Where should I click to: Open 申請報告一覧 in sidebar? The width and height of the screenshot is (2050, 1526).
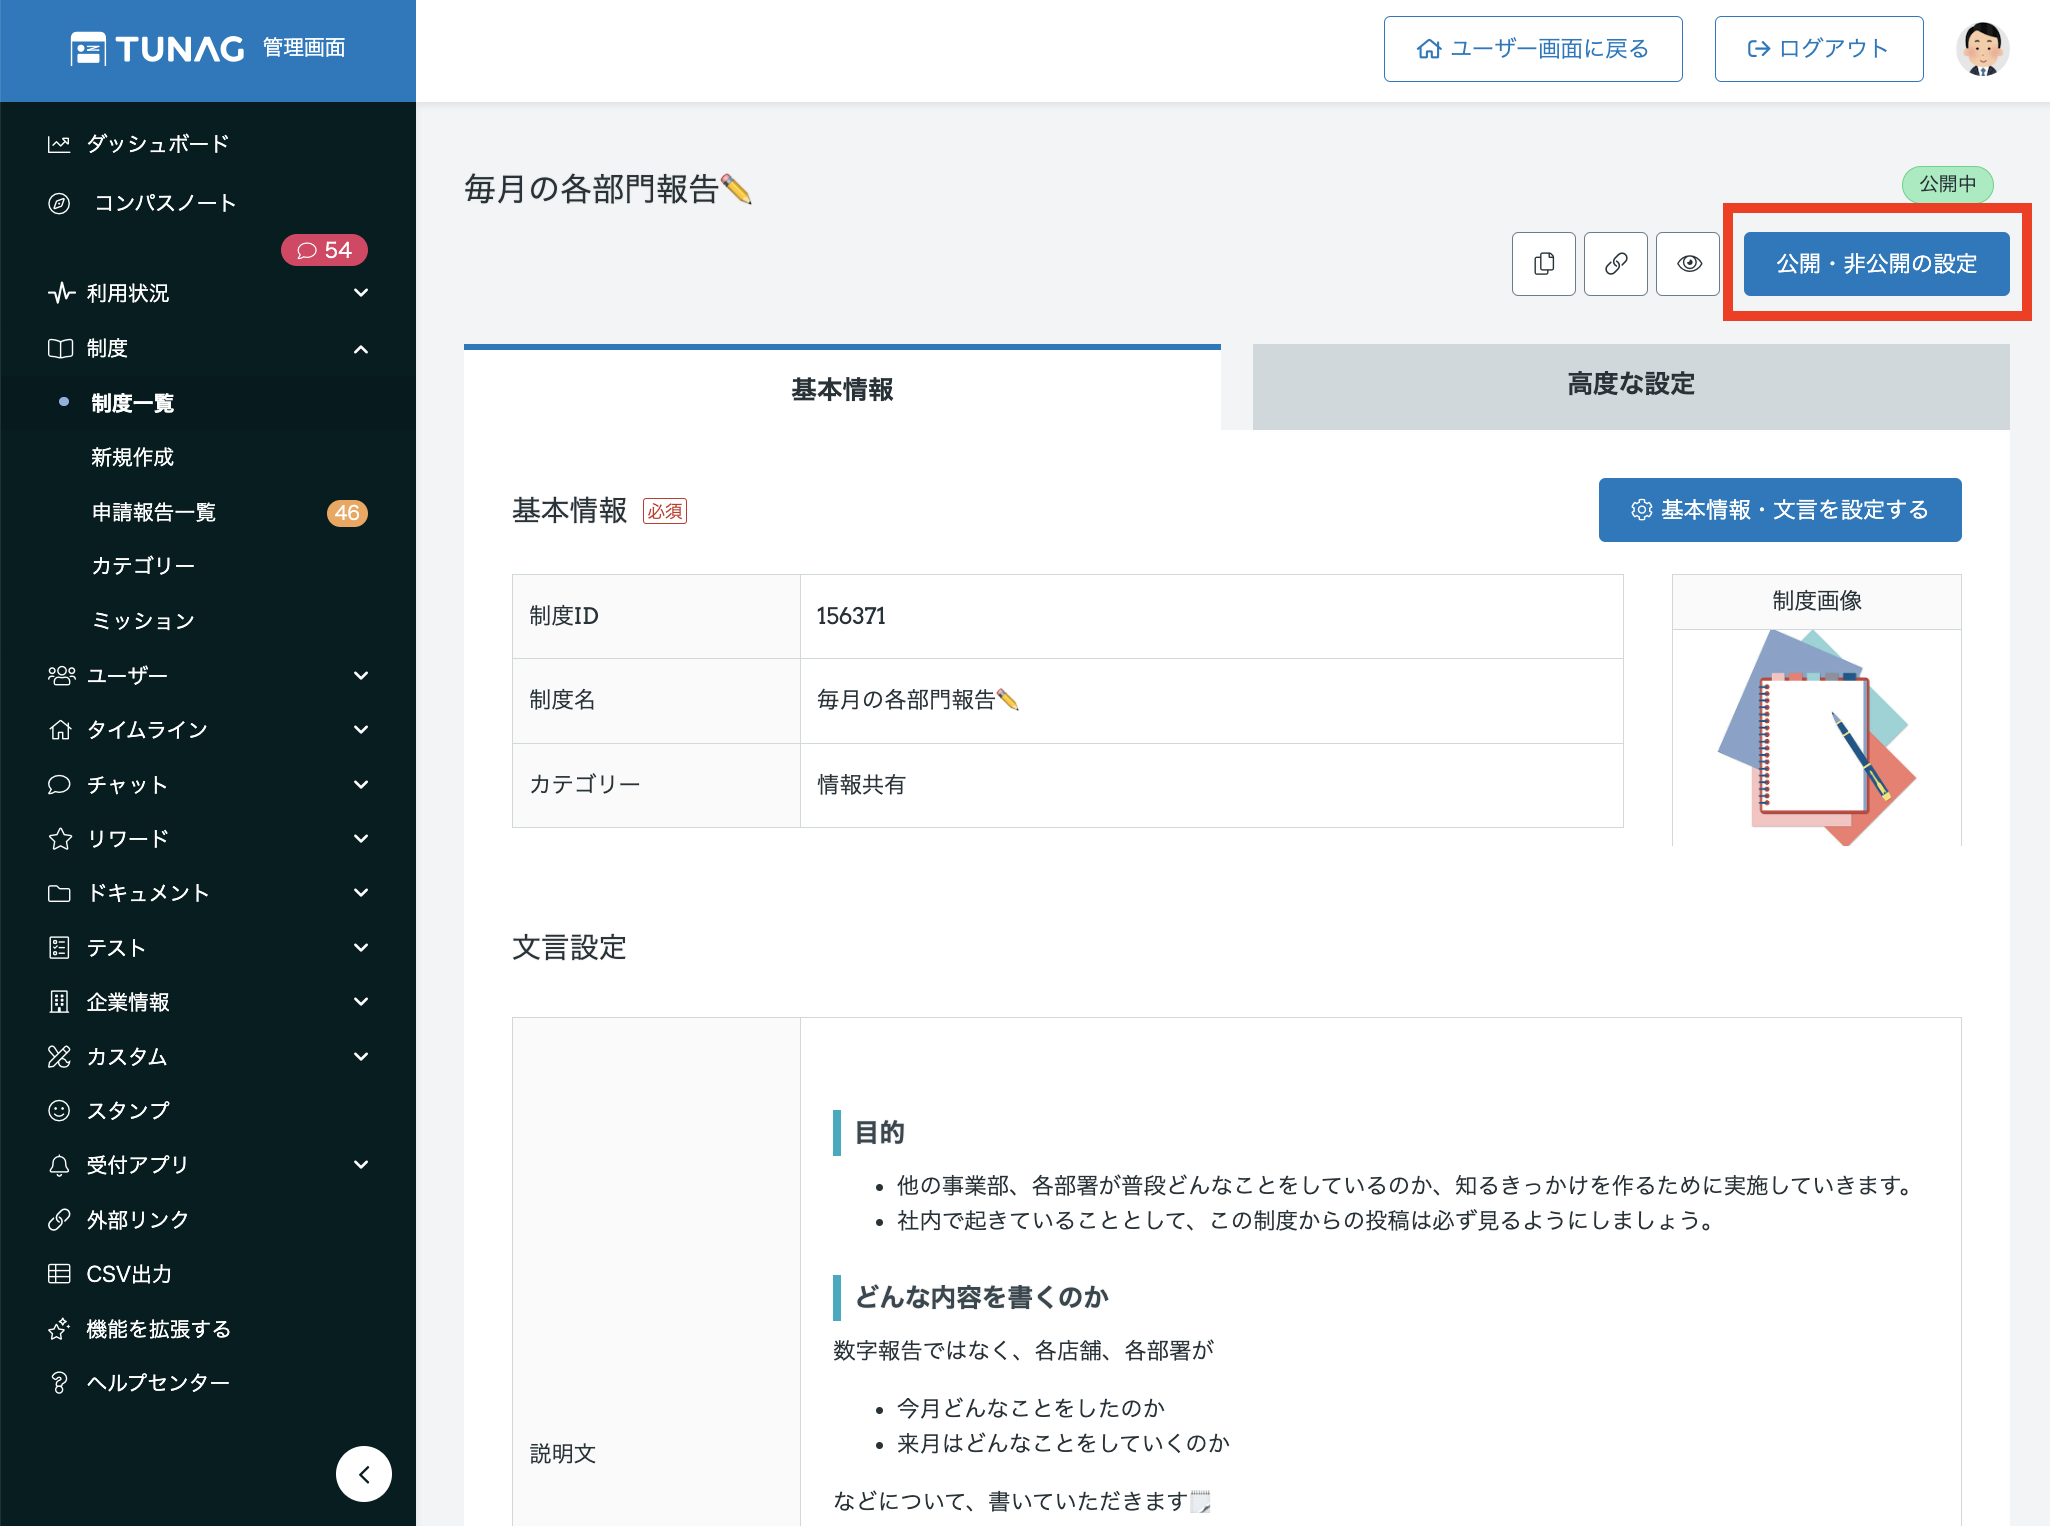(154, 512)
